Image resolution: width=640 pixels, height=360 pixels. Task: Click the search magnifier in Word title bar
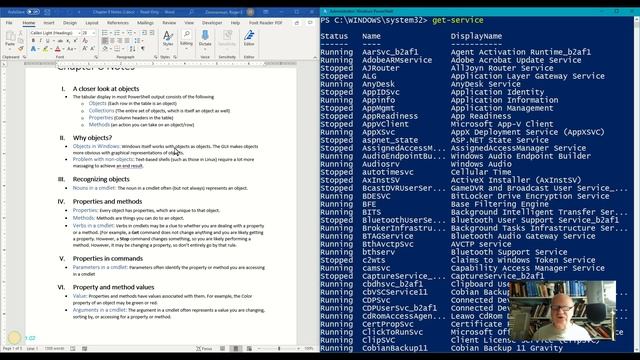[191, 12]
